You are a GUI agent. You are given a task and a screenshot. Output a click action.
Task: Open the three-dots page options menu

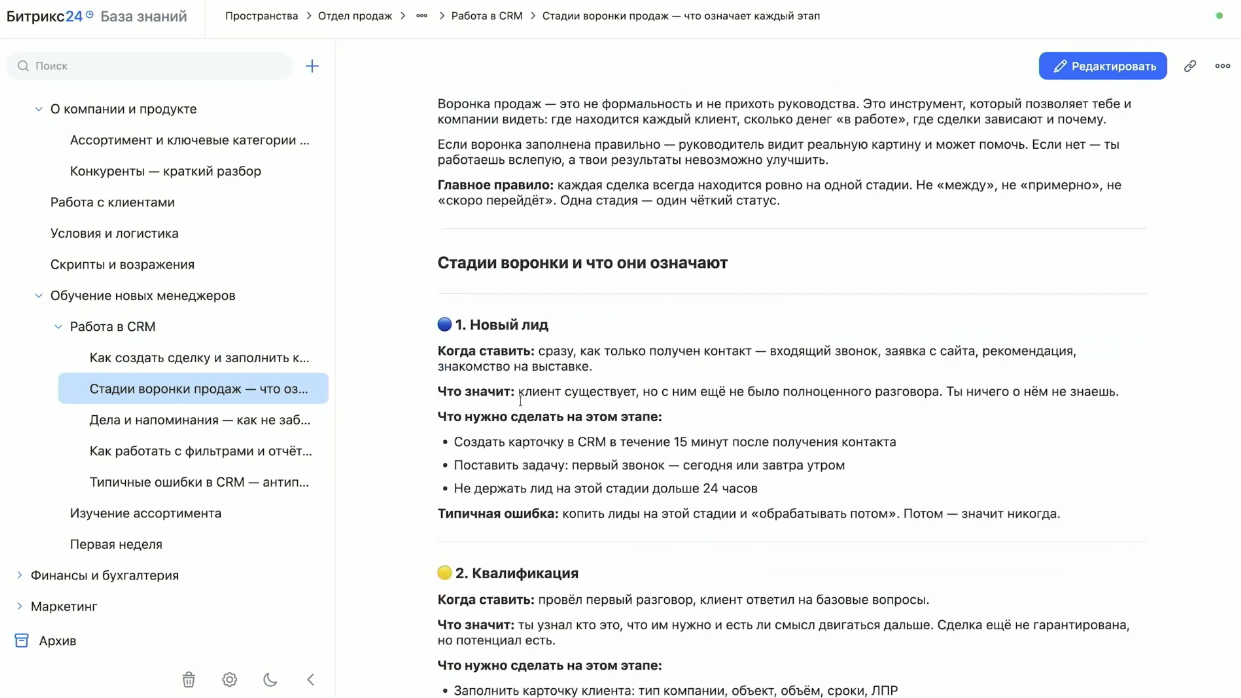[1223, 66]
